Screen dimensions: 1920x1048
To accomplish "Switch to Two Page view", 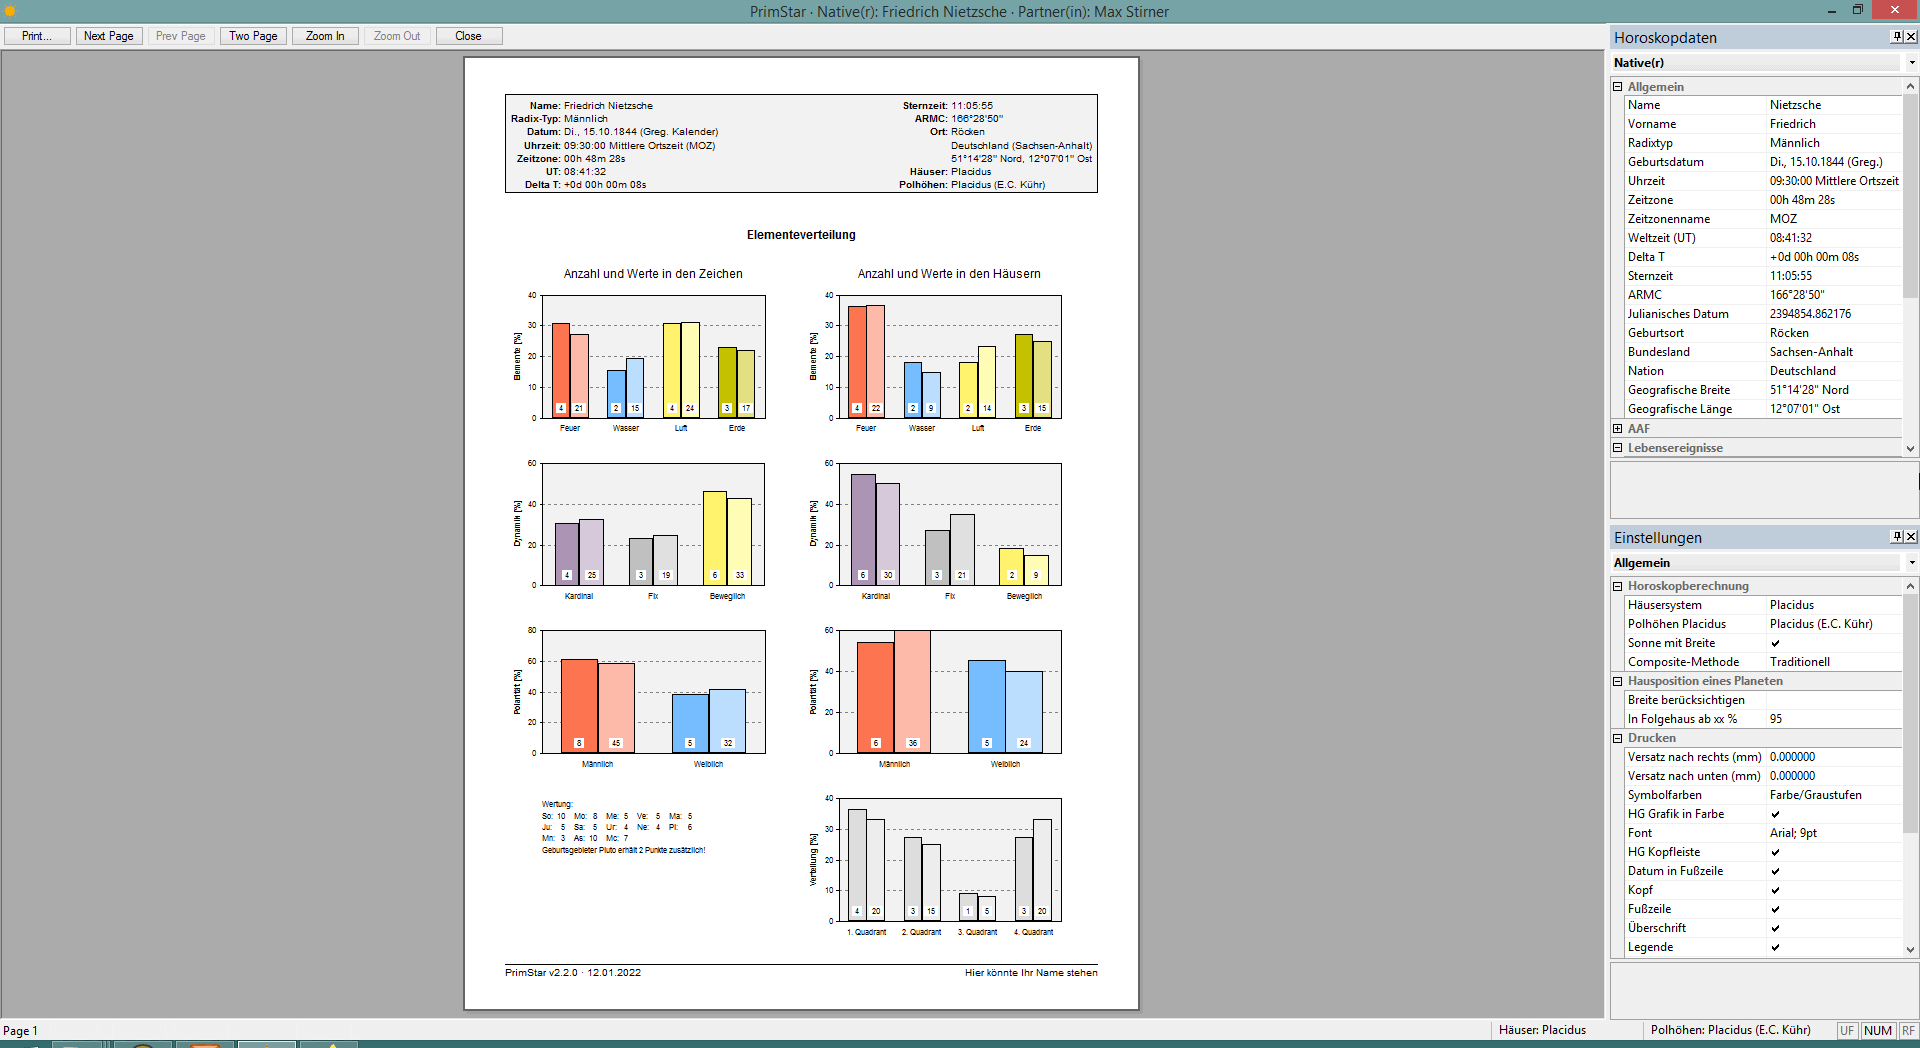I will [x=253, y=36].
